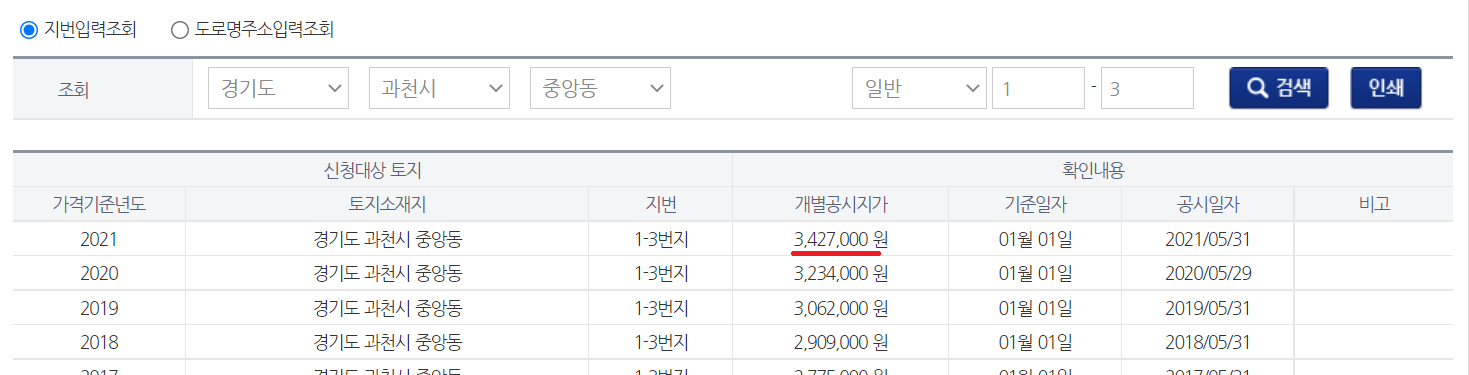Click the 2019/05/31 announcement date
The height and width of the screenshot is (375, 1469).
pos(1208,308)
